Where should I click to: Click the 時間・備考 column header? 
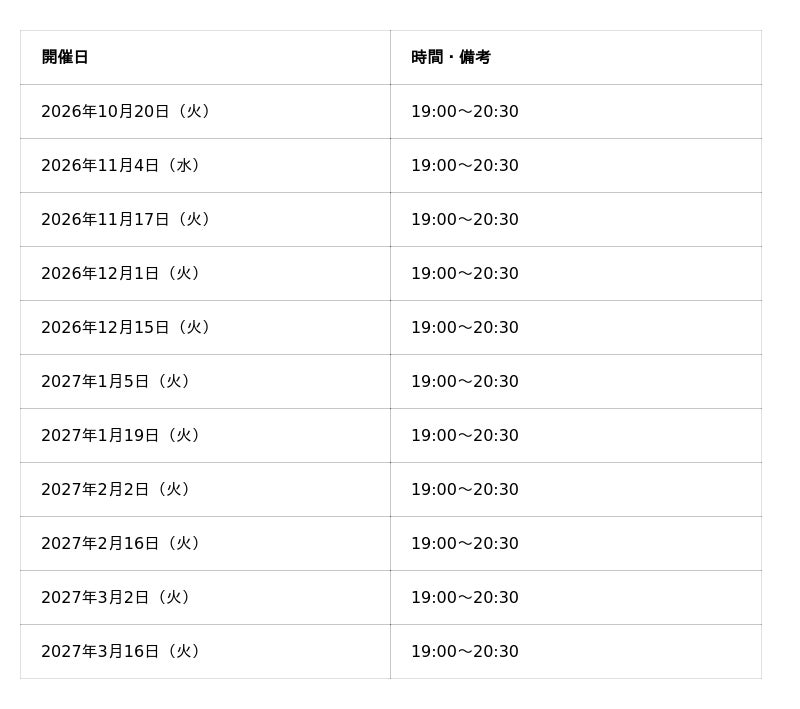[576, 57]
